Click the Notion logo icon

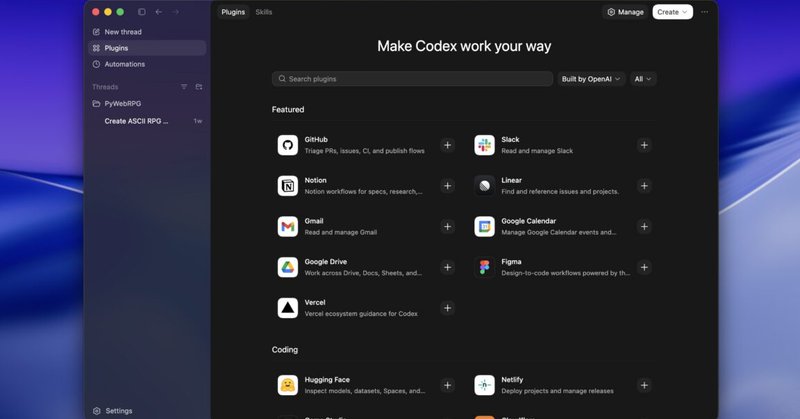pos(288,186)
